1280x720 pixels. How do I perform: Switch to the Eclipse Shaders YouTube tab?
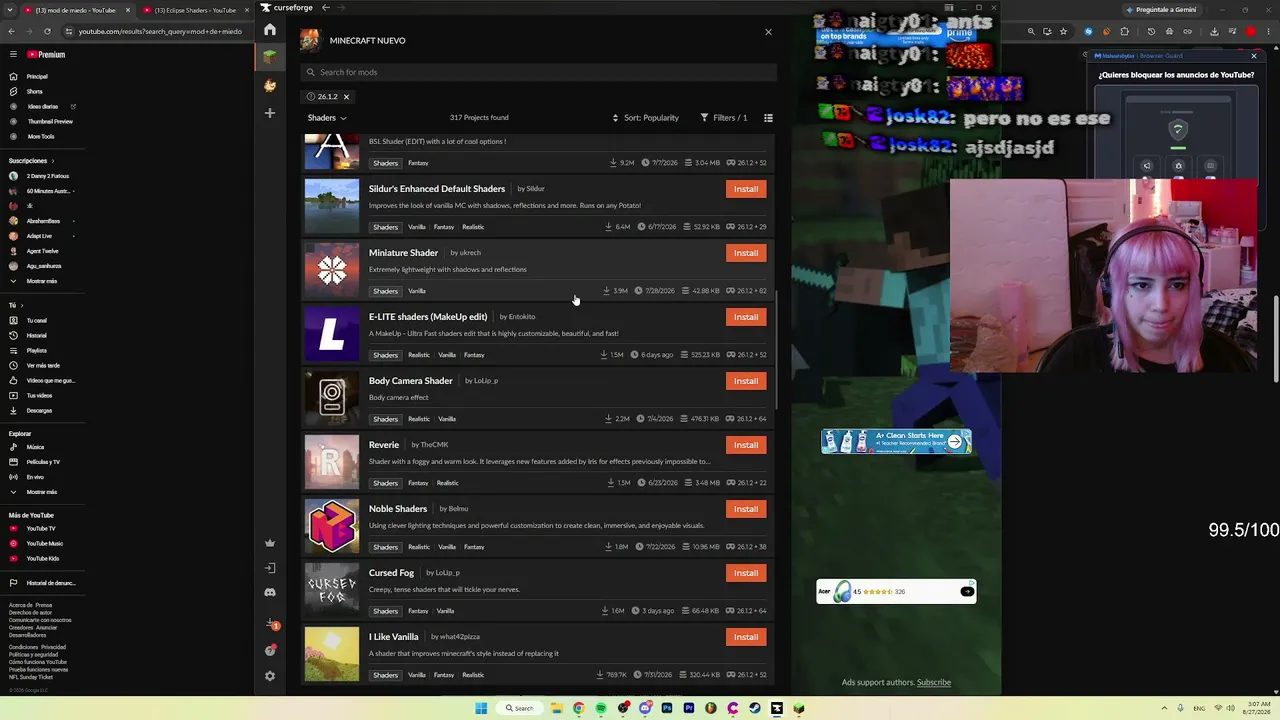coord(194,10)
